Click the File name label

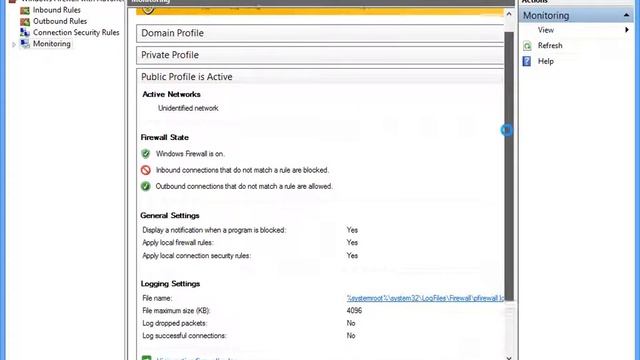[157, 298]
